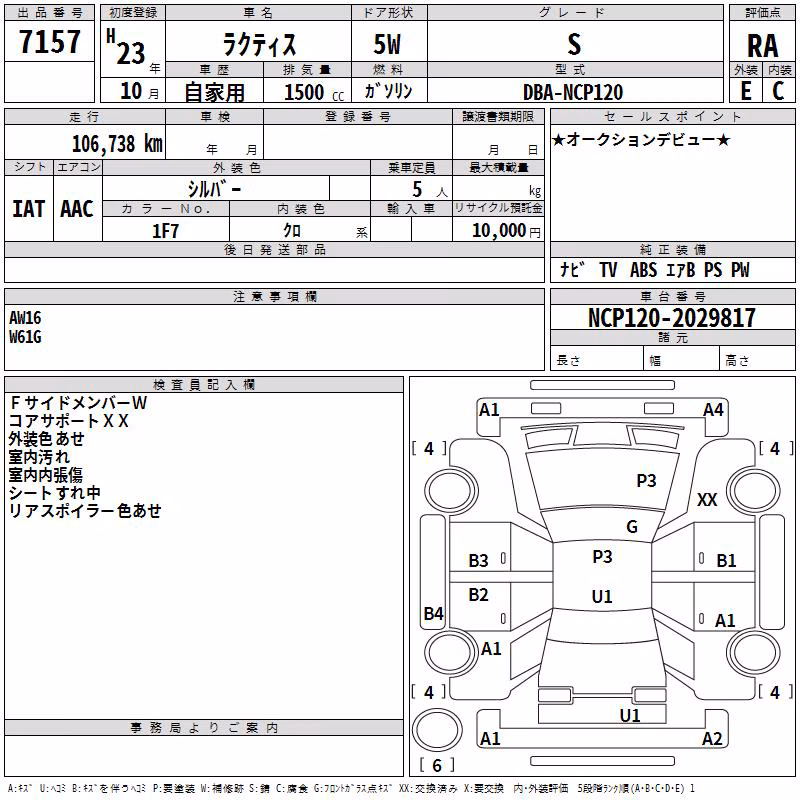Click the AW16 caution note
800x800 pixels.
(25, 318)
